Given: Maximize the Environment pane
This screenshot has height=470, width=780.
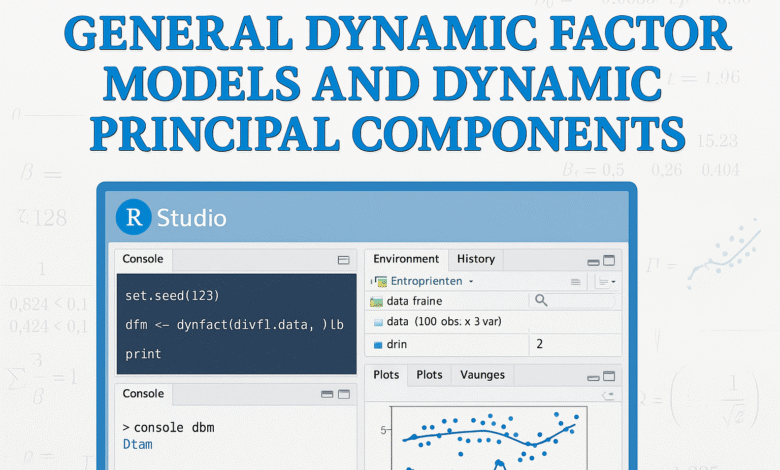Looking at the screenshot, I should click(609, 260).
